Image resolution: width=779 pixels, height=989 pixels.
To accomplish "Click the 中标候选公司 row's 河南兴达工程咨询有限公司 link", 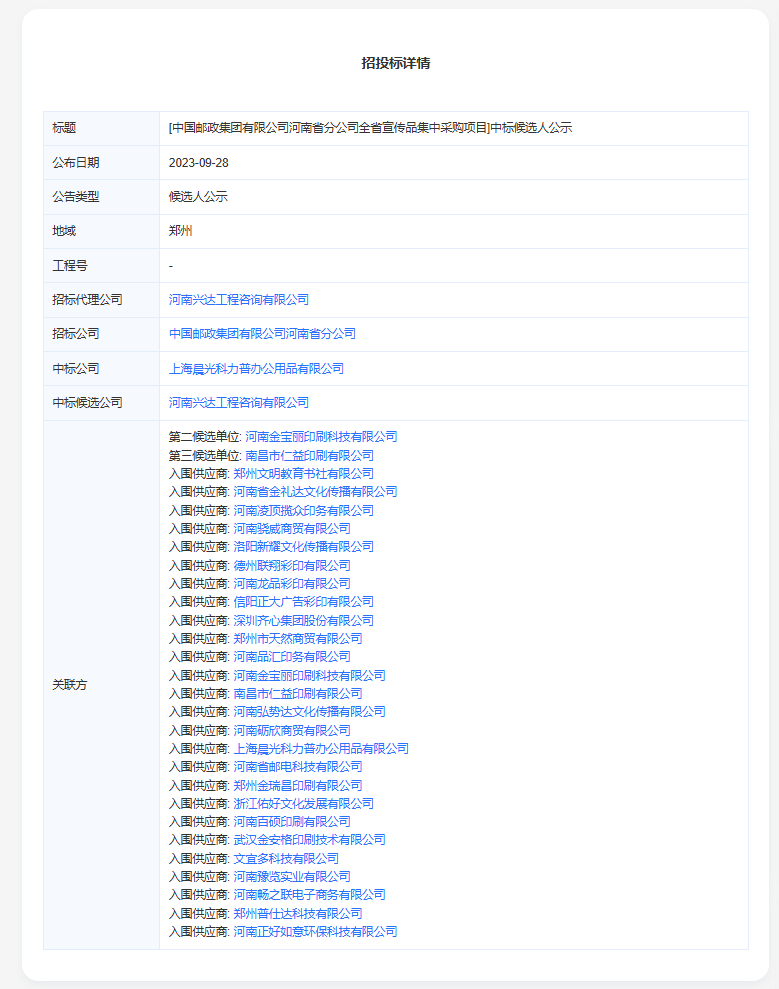I will (x=239, y=402).
